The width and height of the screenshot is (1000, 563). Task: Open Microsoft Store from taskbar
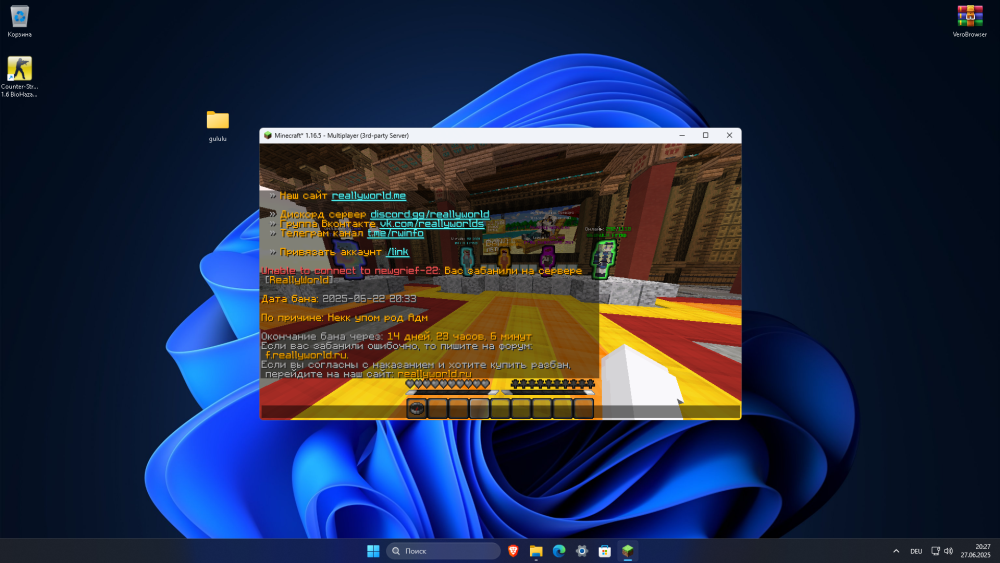click(x=605, y=551)
